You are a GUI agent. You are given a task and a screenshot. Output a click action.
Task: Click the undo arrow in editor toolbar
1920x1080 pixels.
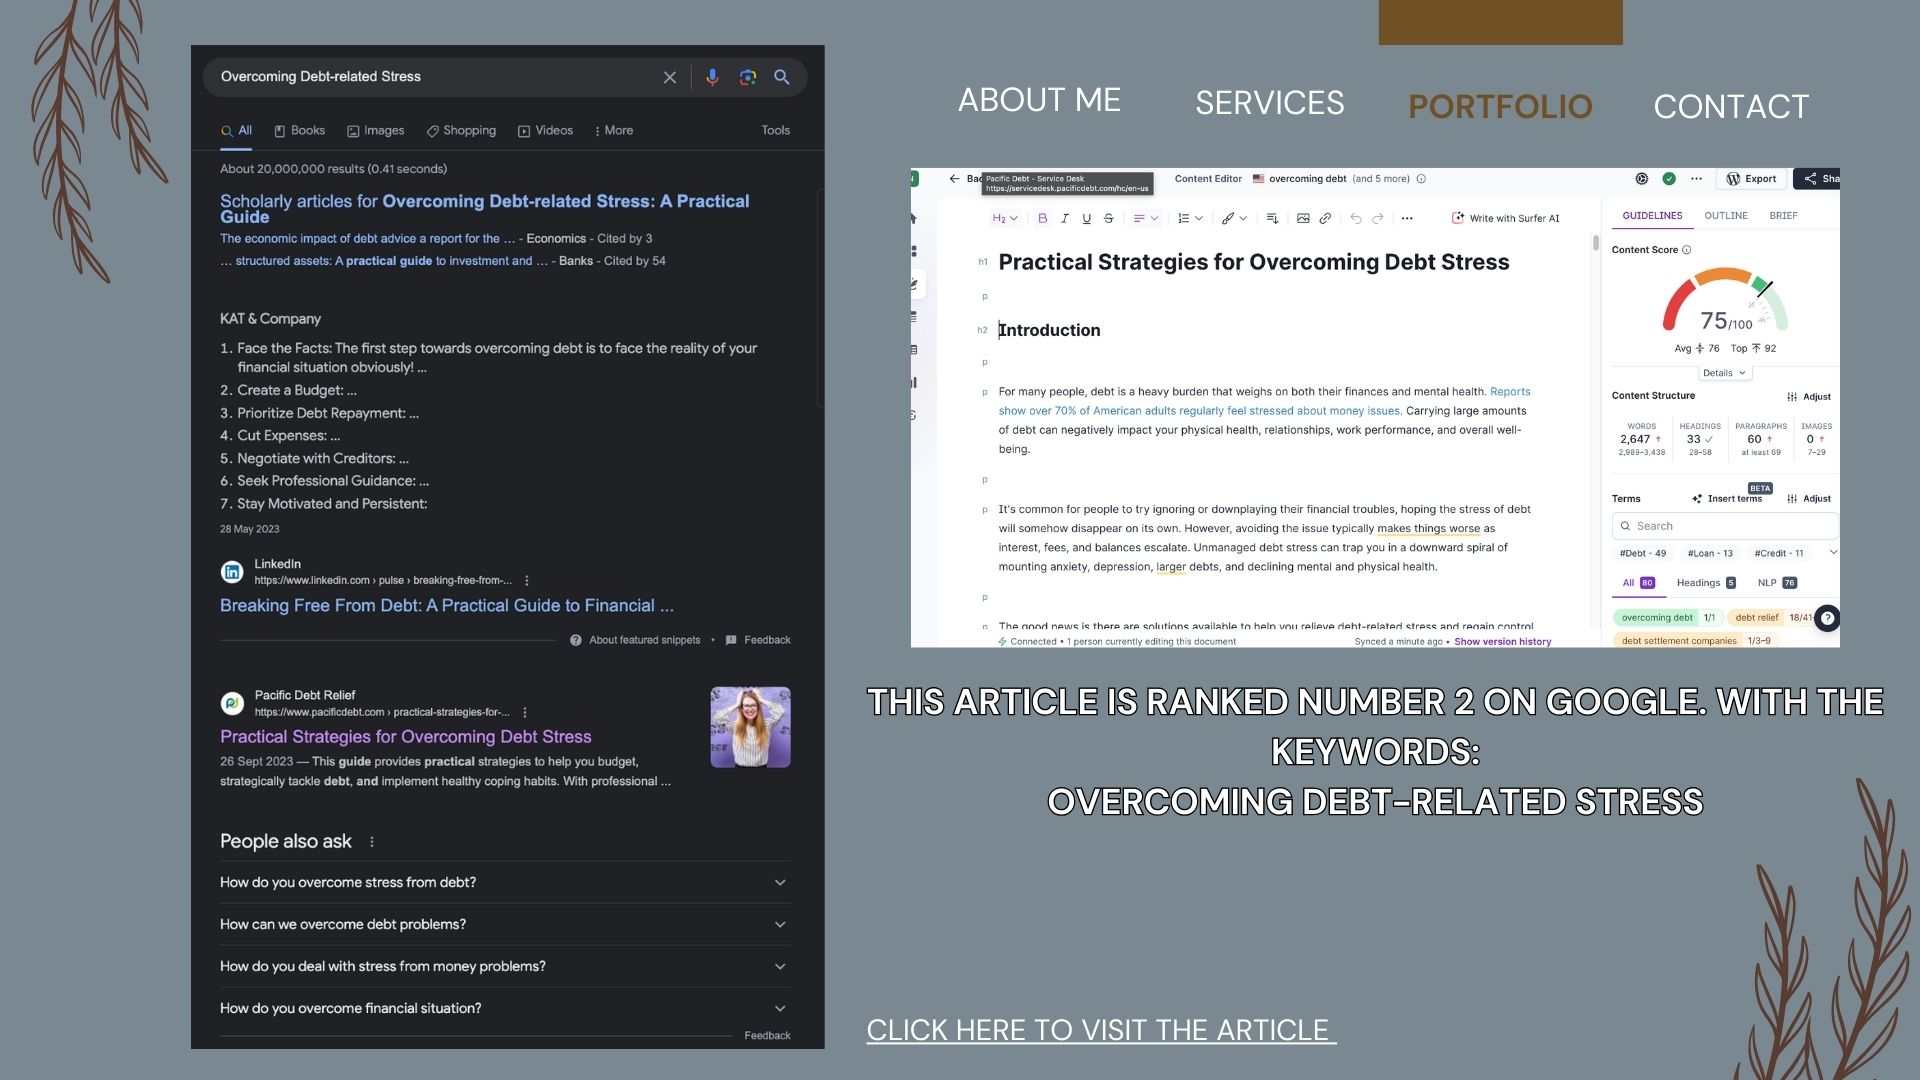(x=1355, y=218)
